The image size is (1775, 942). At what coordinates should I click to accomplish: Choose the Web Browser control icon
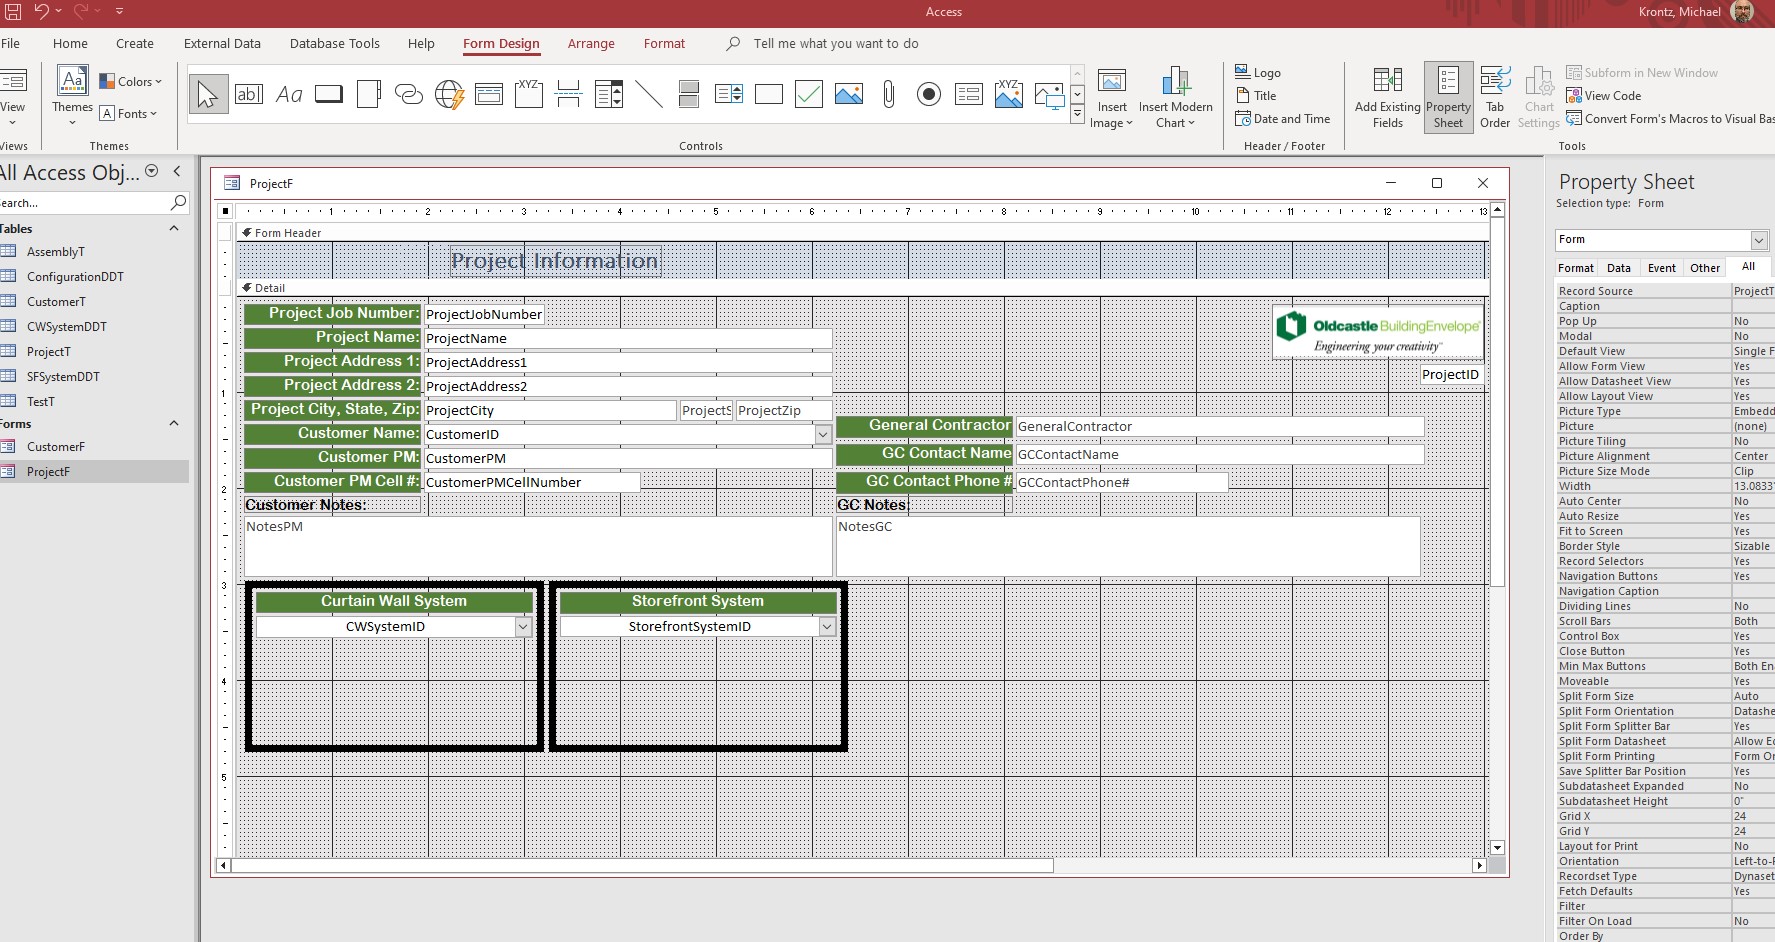point(449,95)
